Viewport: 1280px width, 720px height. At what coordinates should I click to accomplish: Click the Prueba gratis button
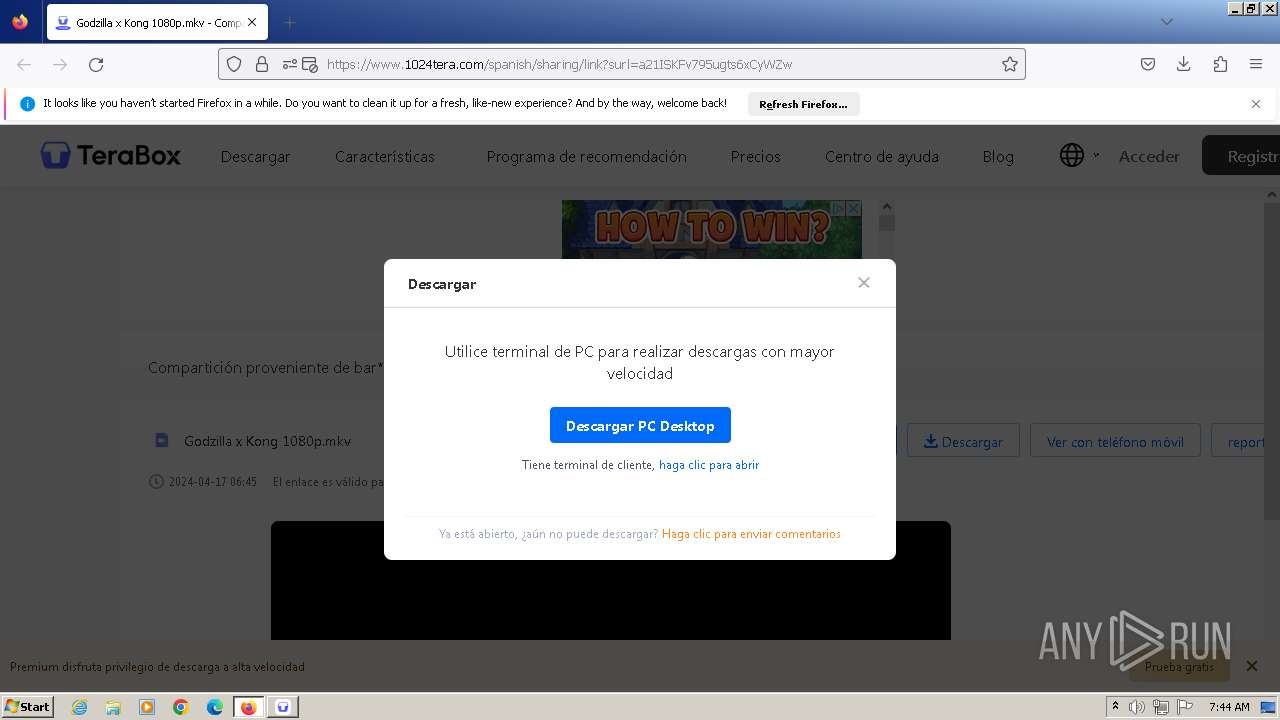[1179, 666]
